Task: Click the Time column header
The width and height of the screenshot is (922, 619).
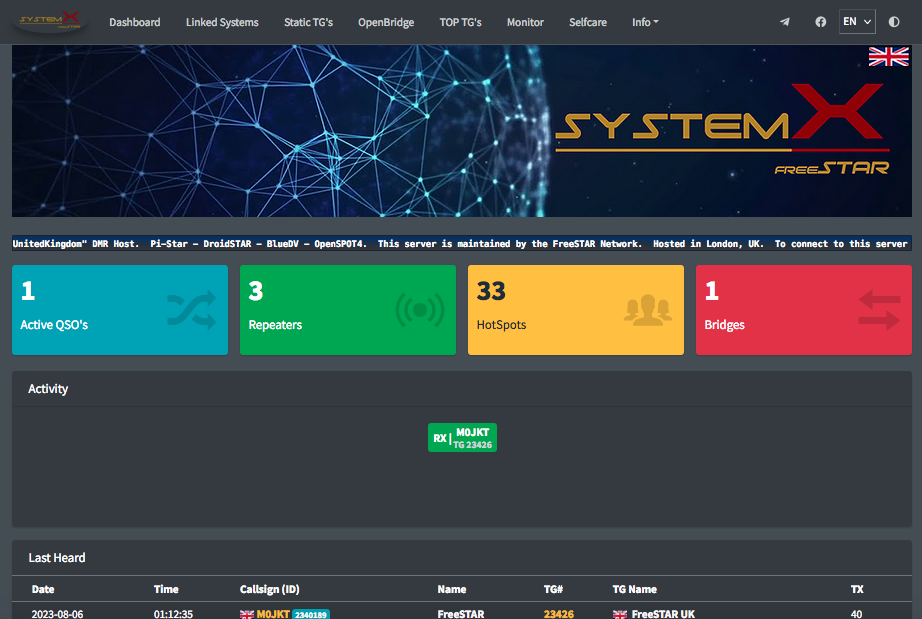Action: pos(166,589)
